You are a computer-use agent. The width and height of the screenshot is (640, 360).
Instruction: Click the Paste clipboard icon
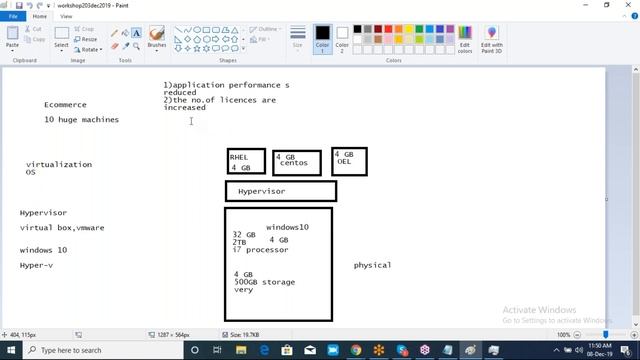pos(12,33)
